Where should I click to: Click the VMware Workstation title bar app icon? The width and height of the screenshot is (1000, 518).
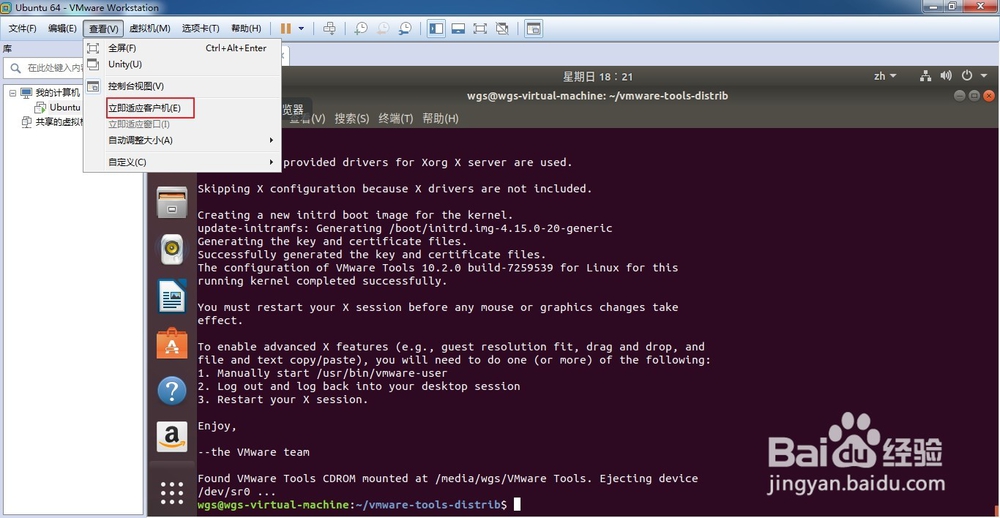click(x=6, y=7)
